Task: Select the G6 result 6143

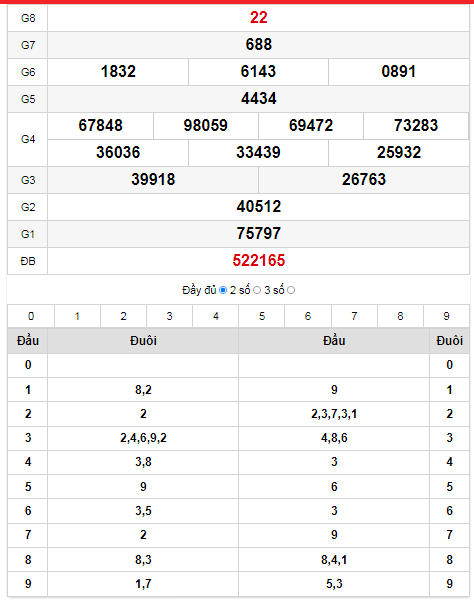Action: [258, 72]
